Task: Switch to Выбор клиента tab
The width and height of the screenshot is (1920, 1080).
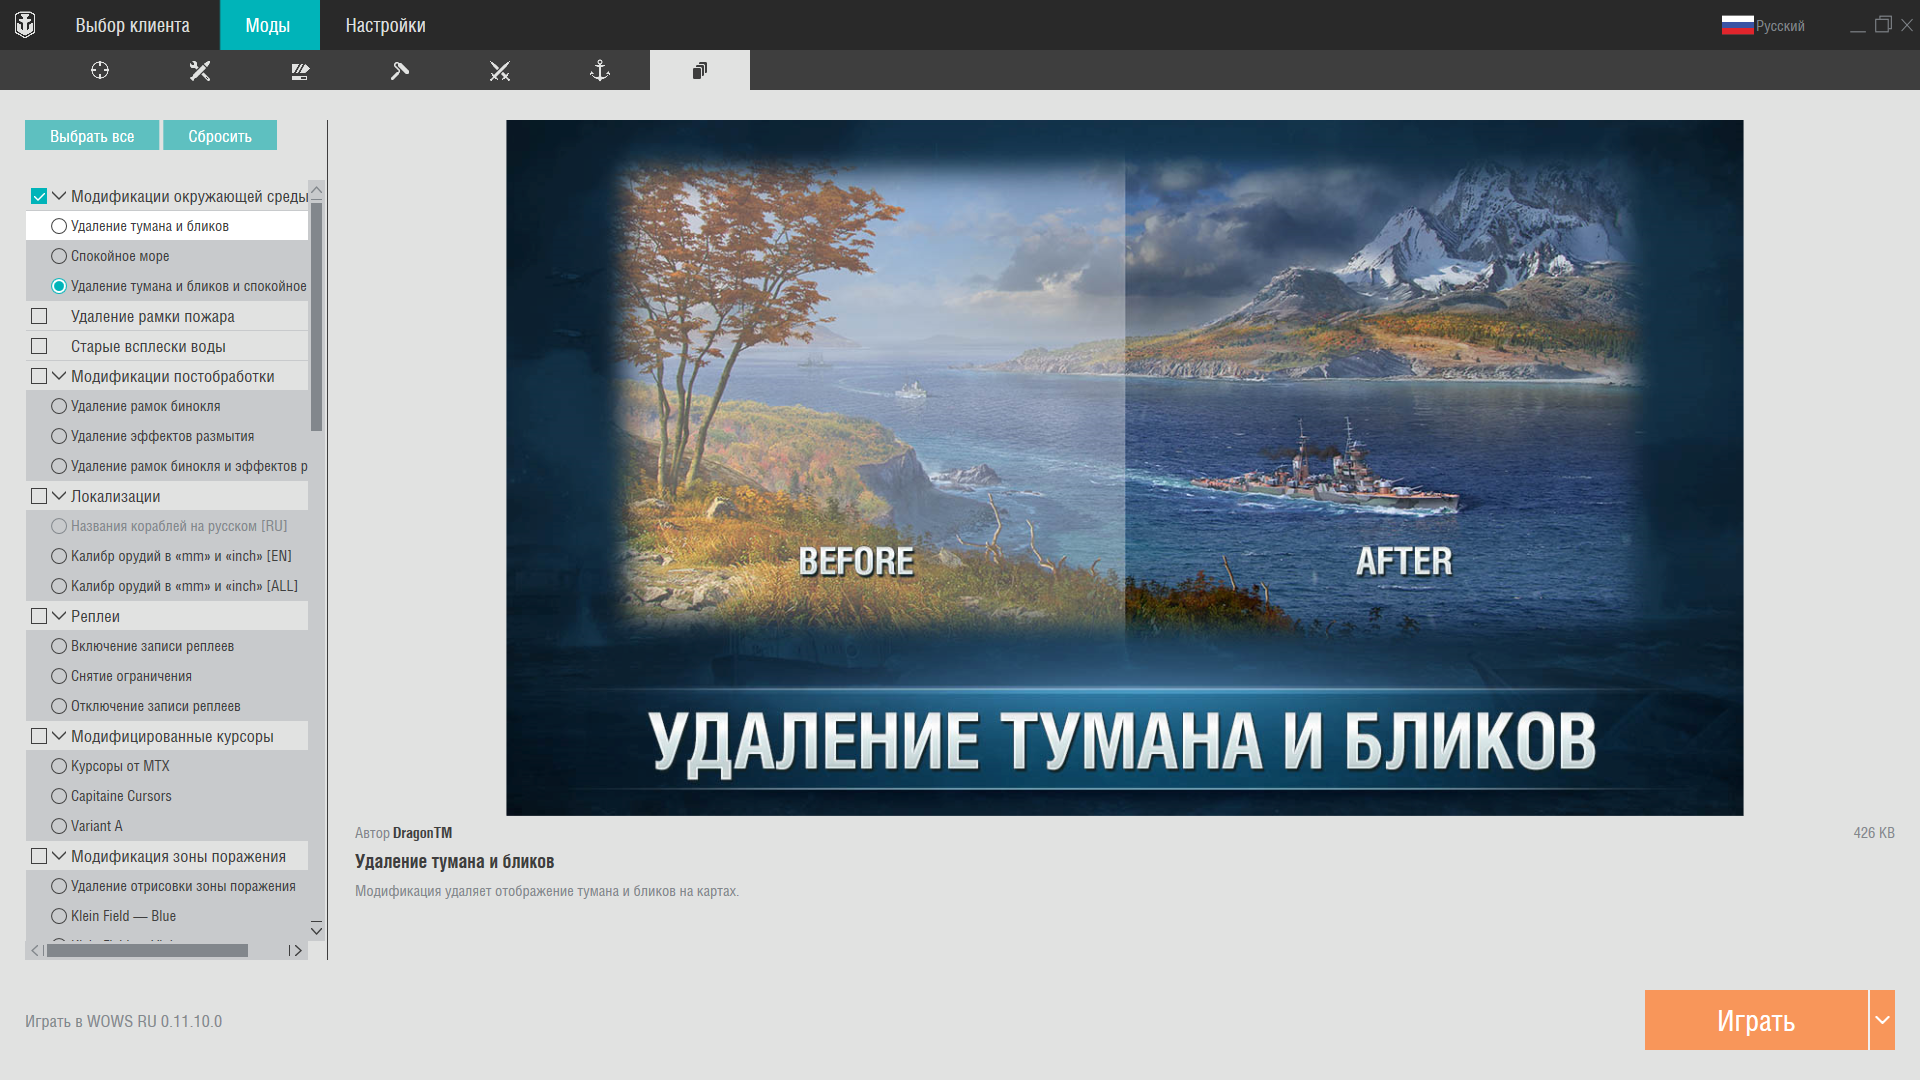Action: 132,25
